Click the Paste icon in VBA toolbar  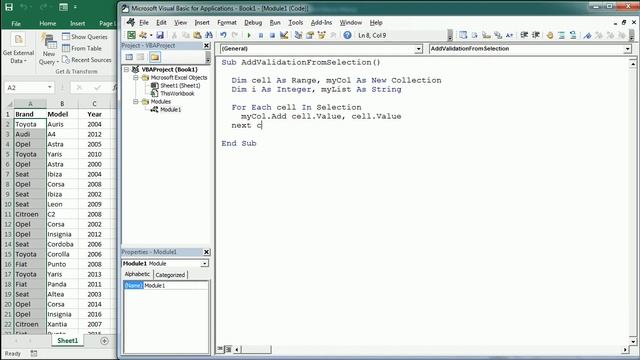click(x=198, y=36)
